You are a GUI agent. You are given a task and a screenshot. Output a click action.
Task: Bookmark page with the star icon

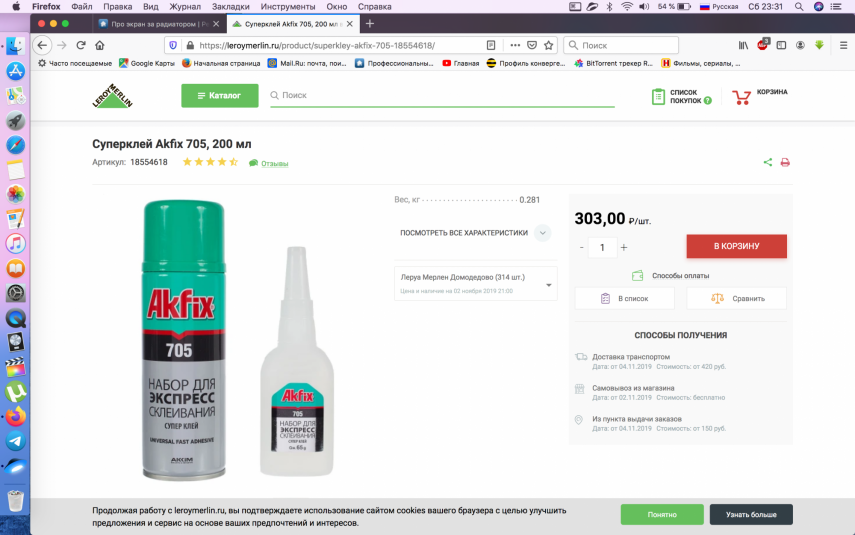click(x=549, y=45)
